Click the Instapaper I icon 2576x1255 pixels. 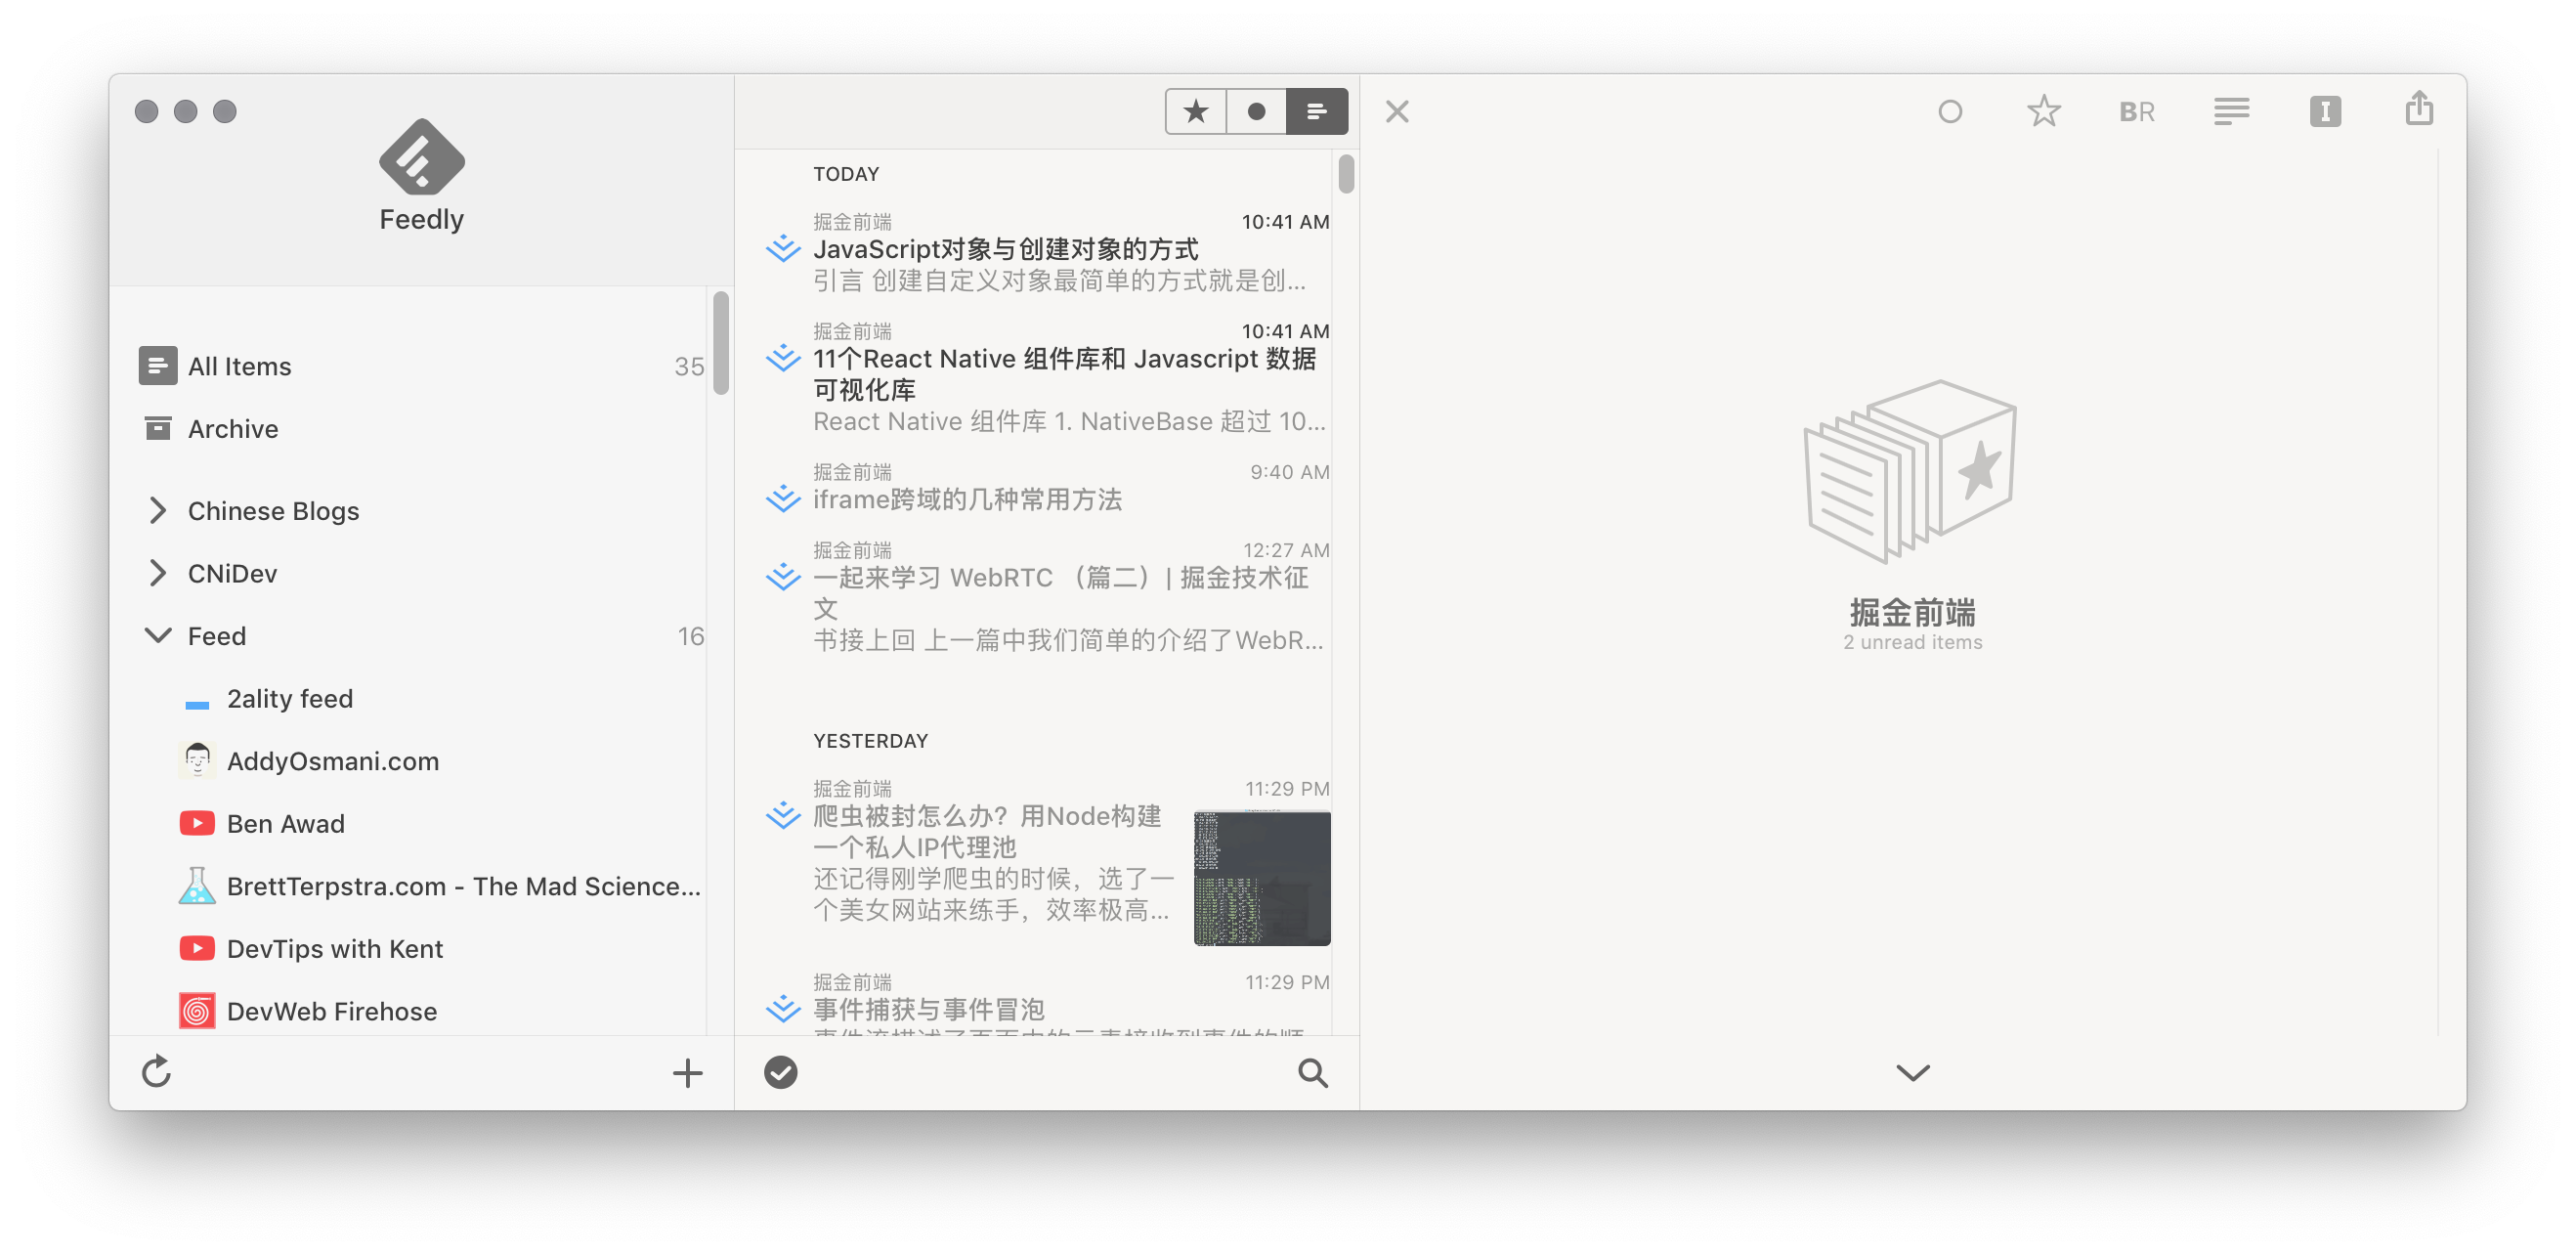[x=2325, y=111]
